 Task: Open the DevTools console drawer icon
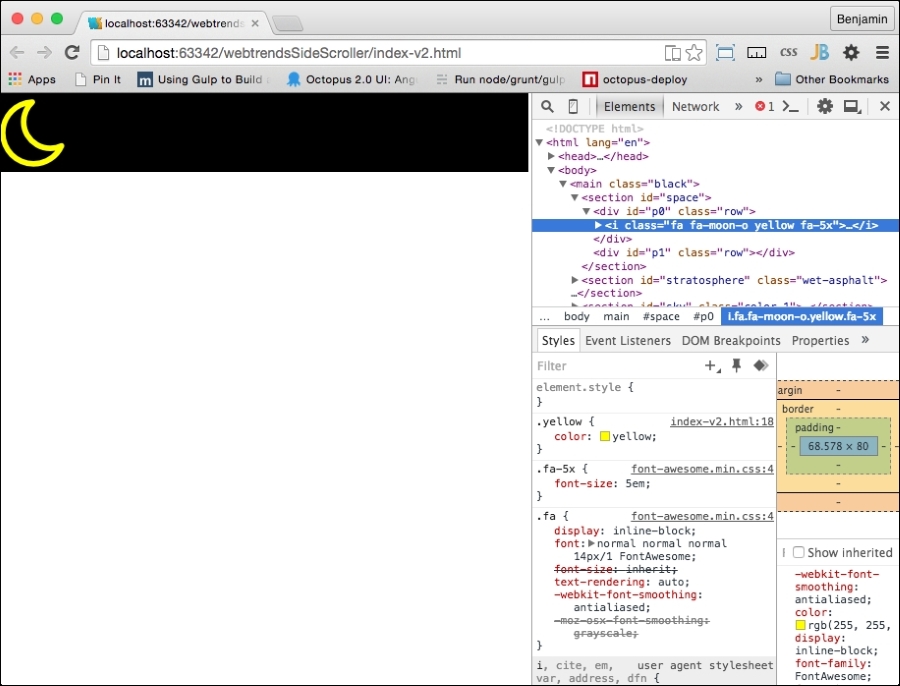[x=790, y=106]
